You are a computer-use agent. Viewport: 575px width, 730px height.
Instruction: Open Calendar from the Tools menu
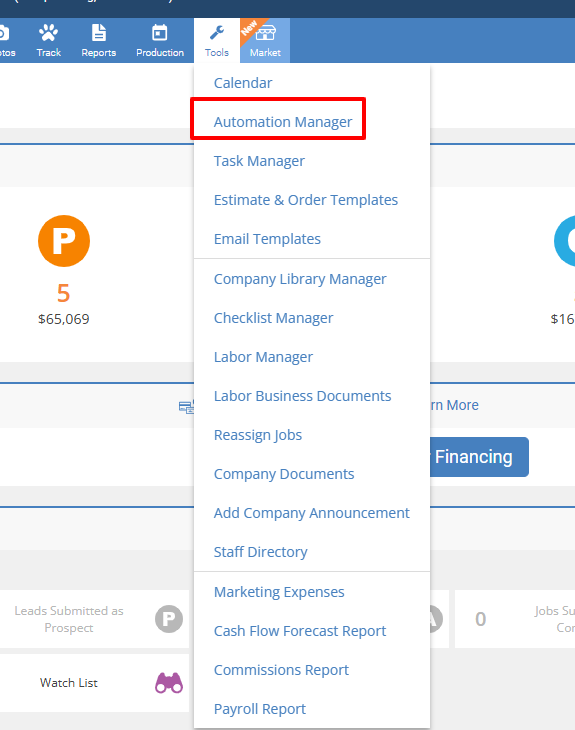pyautogui.click(x=243, y=83)
